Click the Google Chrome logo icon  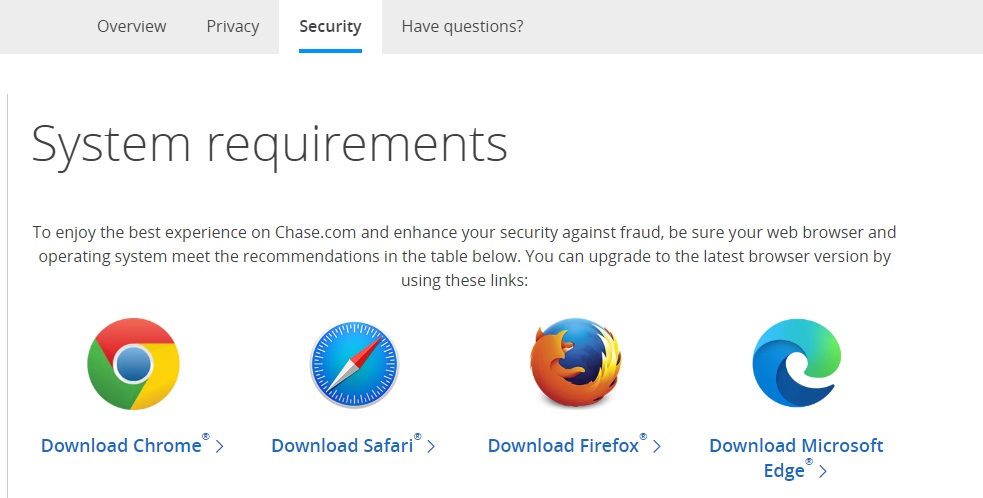[x=133, y=364]
